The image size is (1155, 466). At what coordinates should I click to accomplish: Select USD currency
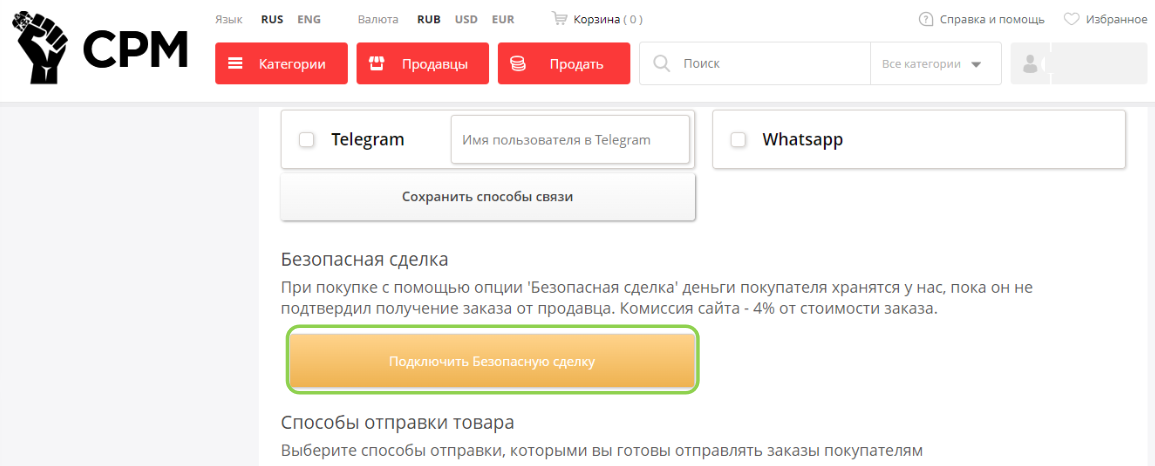click(x=466, y=20)
